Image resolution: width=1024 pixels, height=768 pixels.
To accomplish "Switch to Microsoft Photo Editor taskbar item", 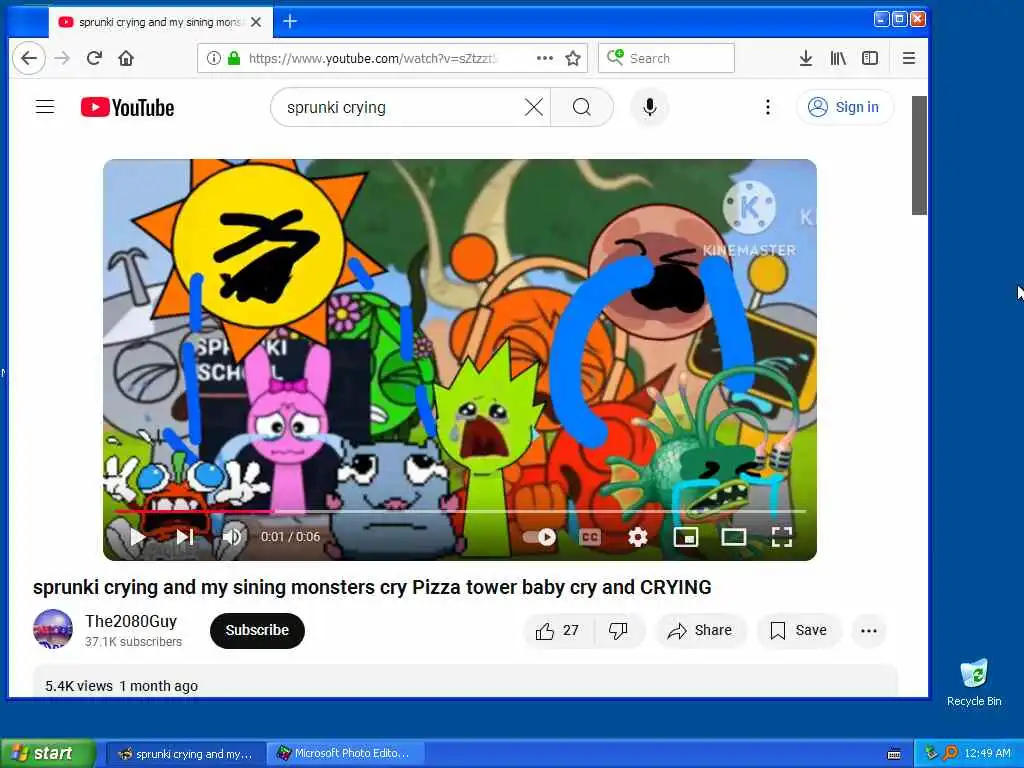I will [345, 754].
